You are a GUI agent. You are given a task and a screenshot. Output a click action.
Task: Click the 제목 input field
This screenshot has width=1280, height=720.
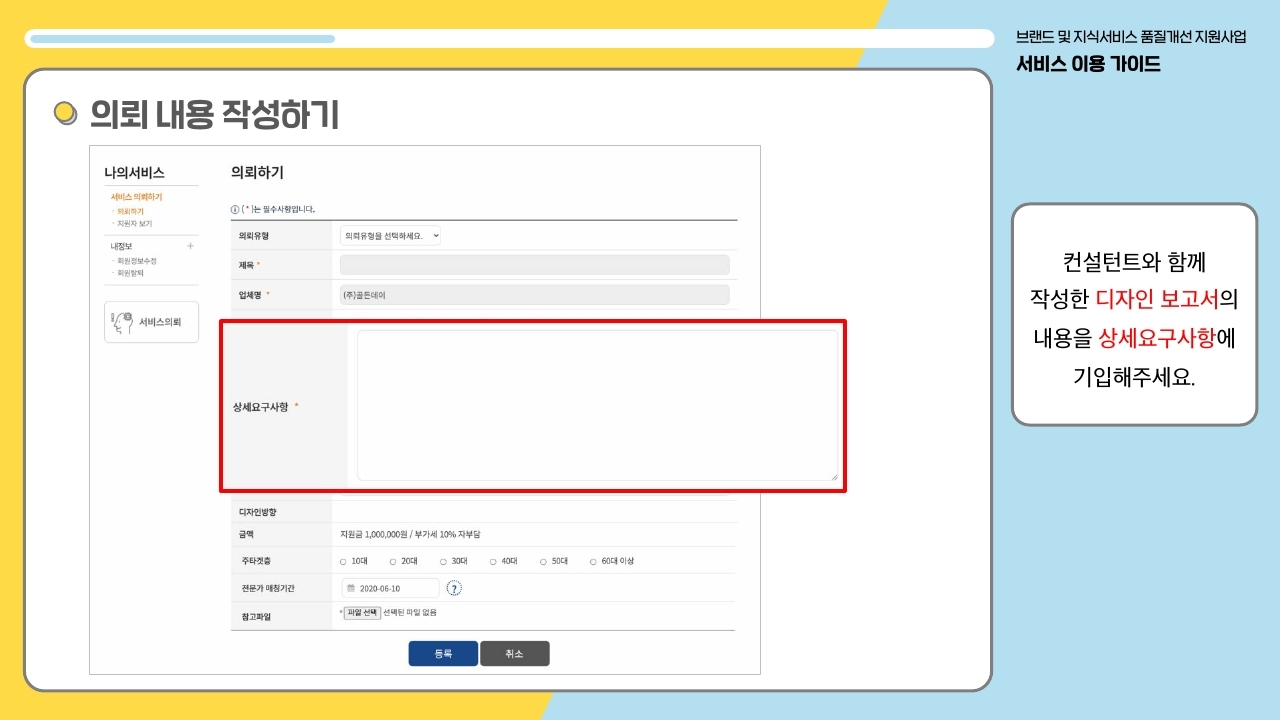(x=534, y=265)
